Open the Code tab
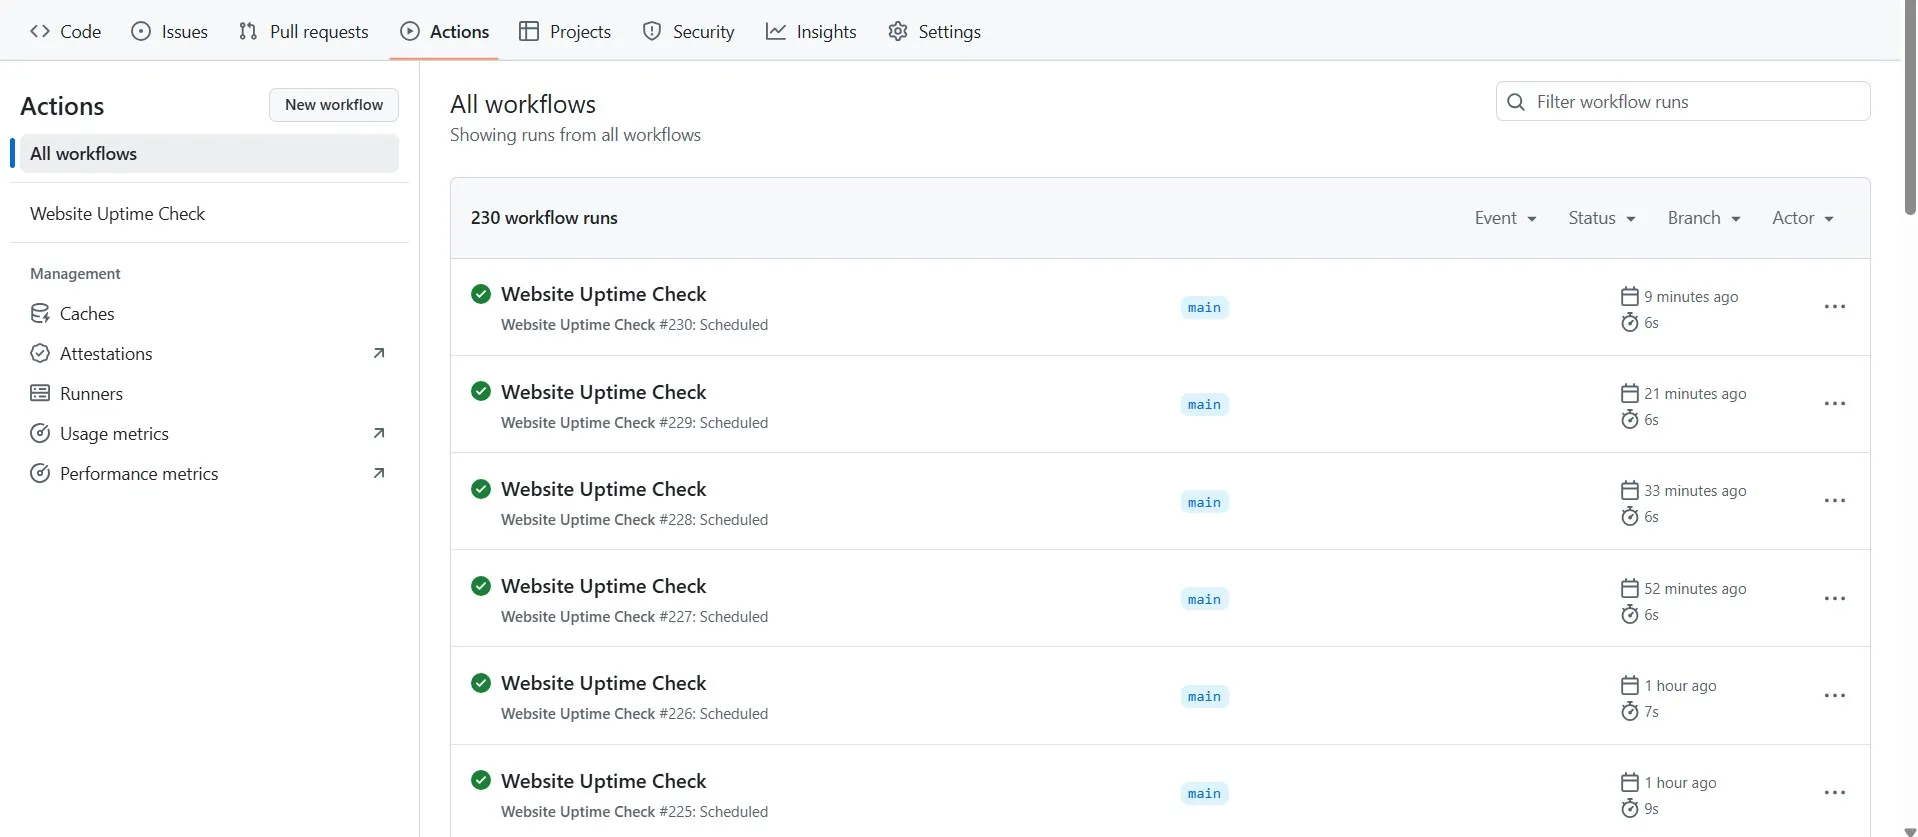 tap(66, 31)
